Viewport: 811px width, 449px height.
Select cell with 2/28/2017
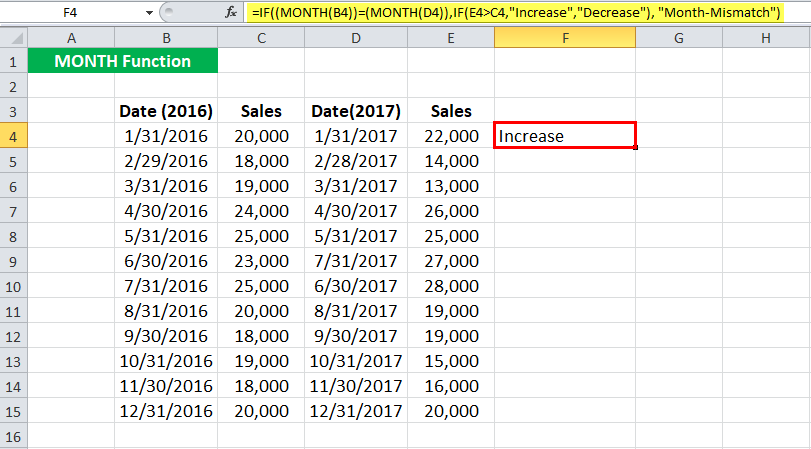356,161
